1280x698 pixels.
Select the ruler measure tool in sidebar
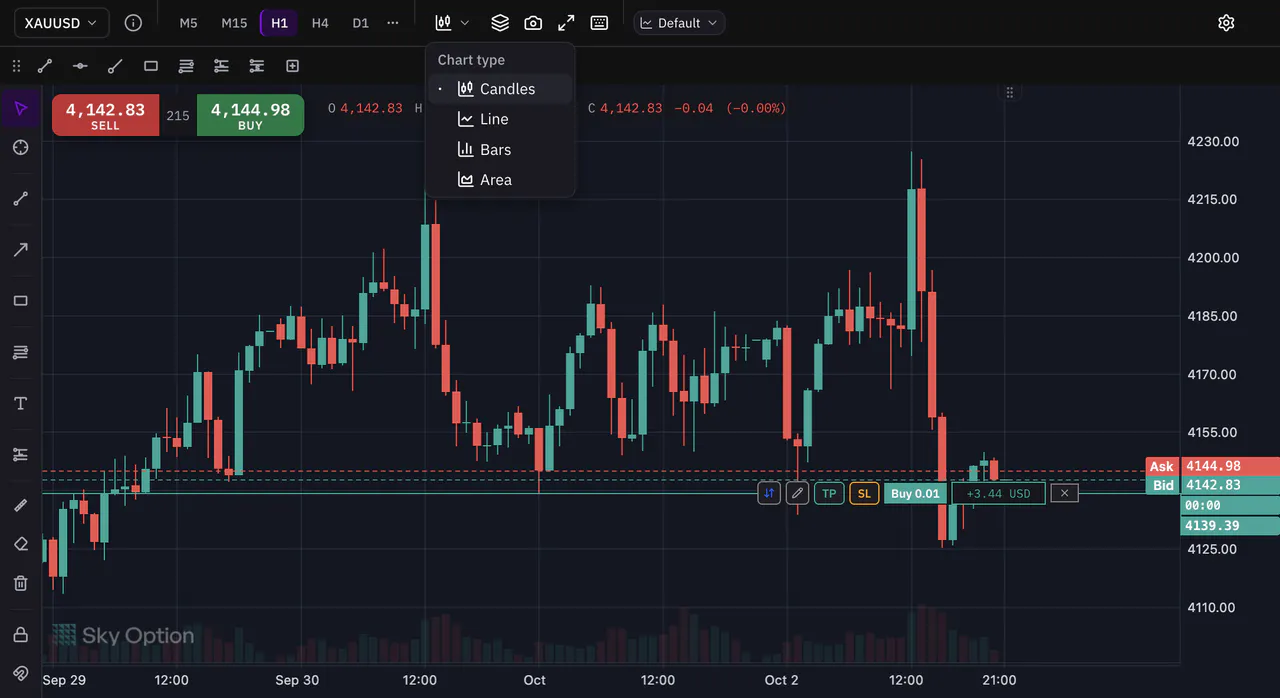pos(20,505)
